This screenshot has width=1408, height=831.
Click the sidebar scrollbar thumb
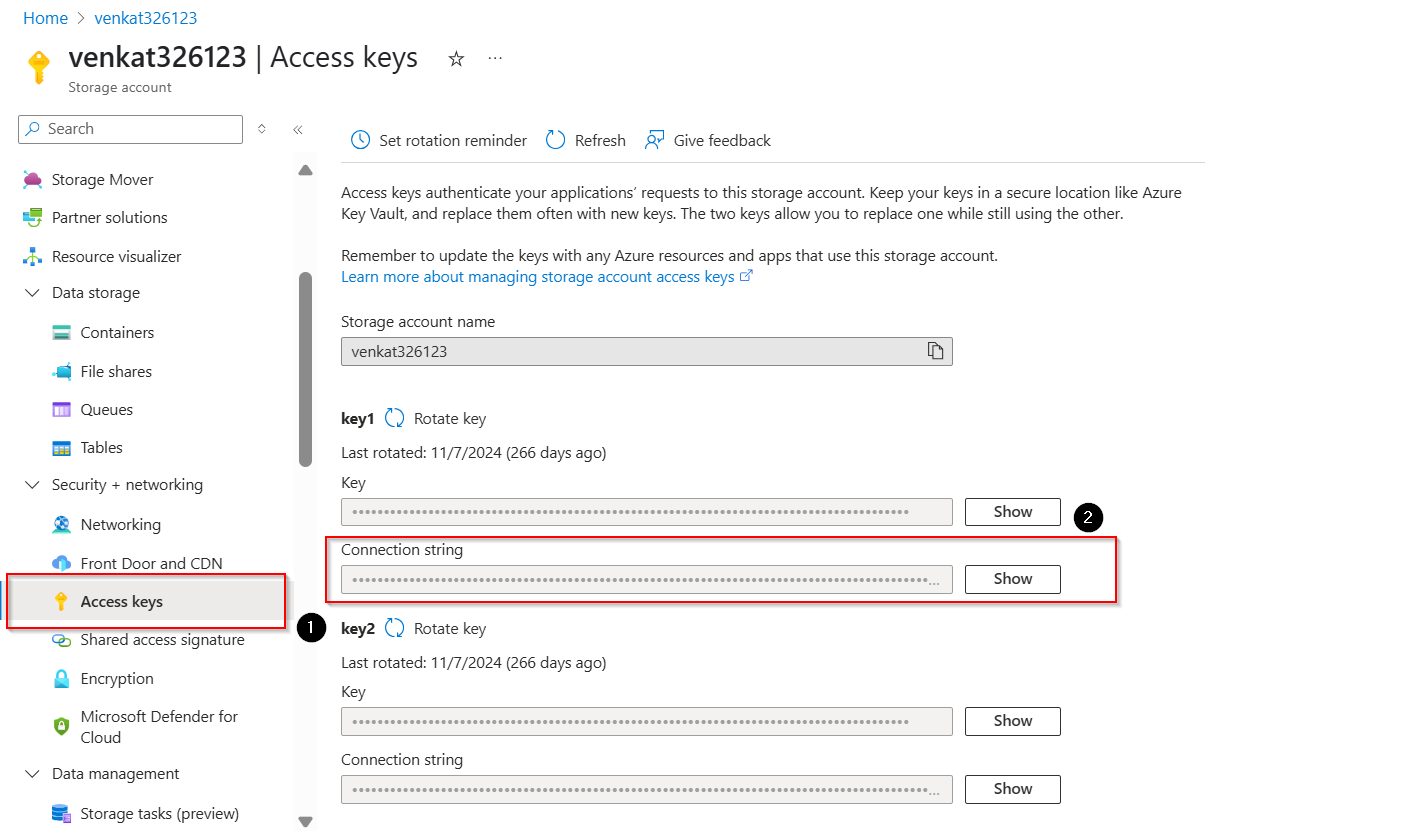[305, 369]
